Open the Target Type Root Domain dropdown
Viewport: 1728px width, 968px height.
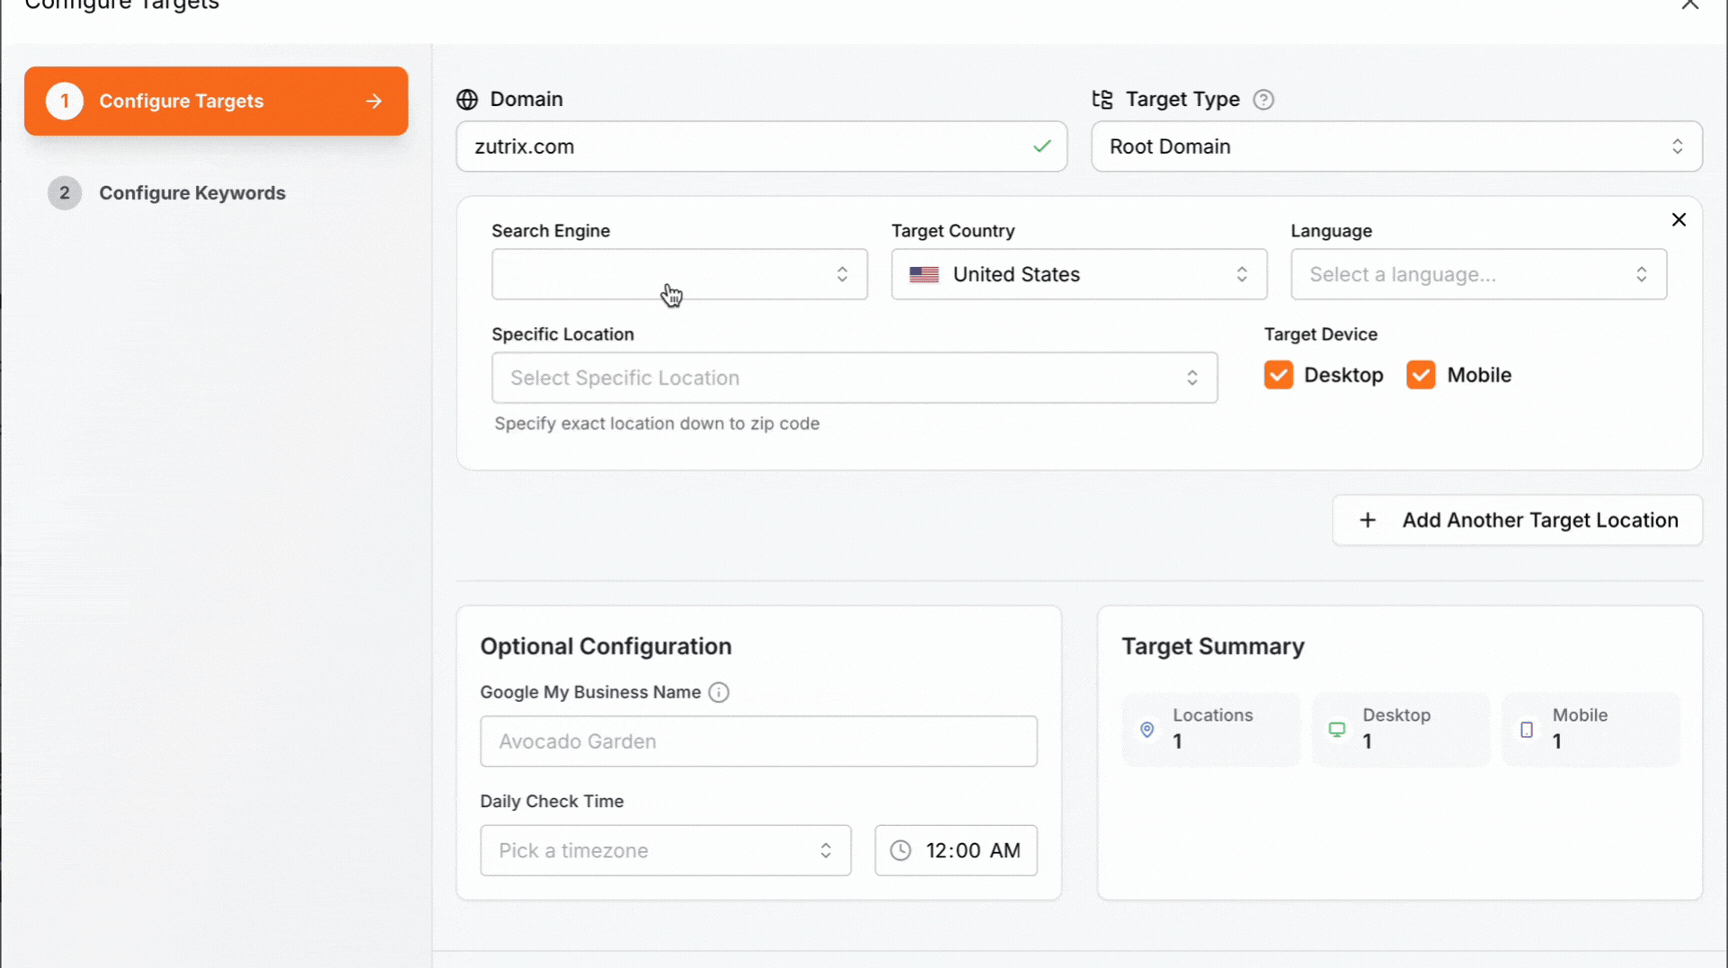pyautogui.click(x=1395, y=147)
